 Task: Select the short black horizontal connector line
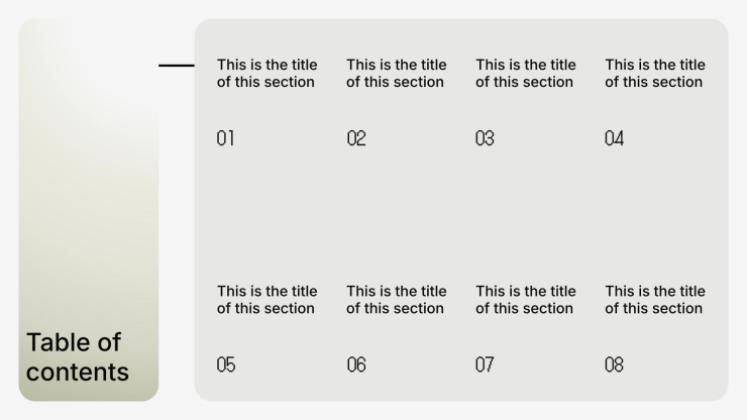[x=177, y=66]
